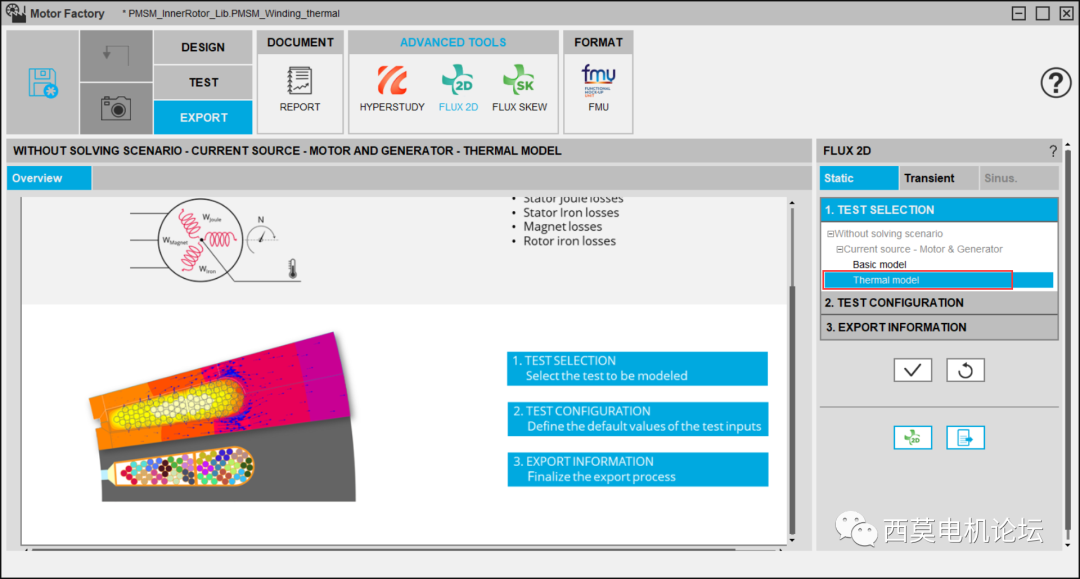This screenshot has width=1080, height=579.
Task: Click the save project disk icon
Action: (x=43, y=82)
